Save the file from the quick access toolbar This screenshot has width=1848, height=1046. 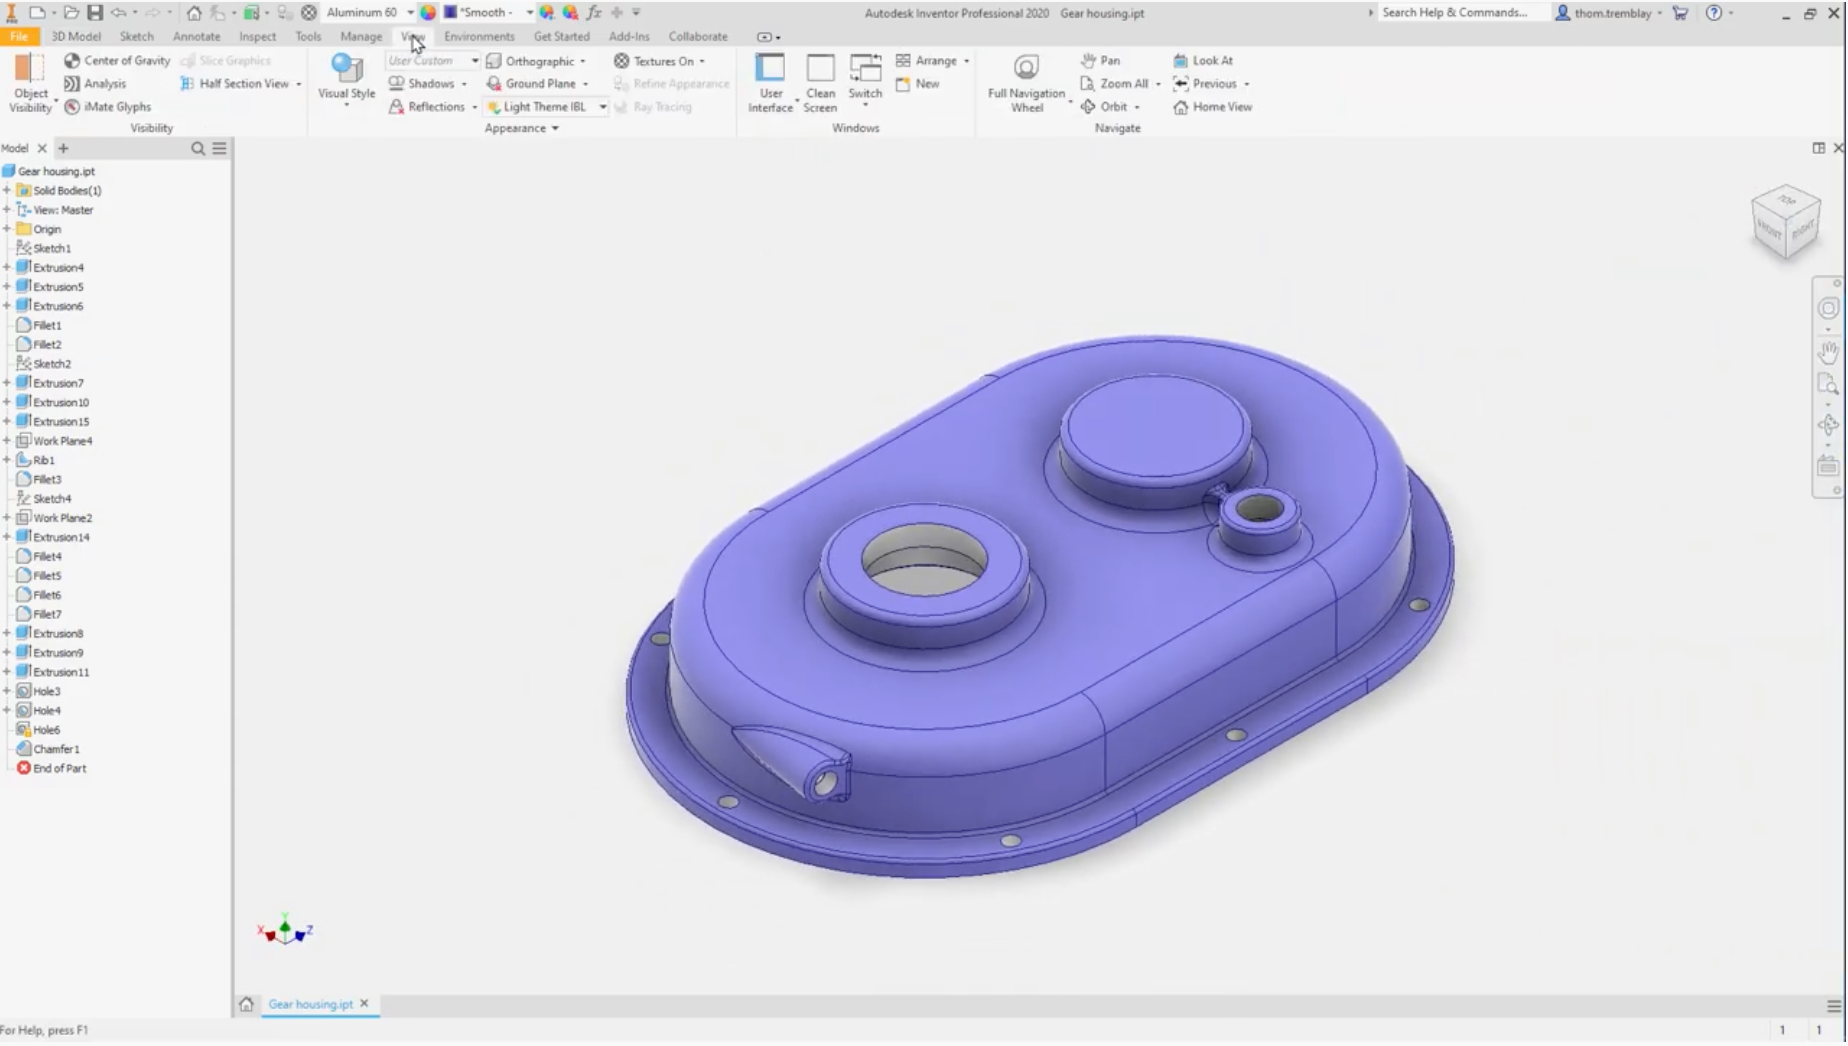[x=95, y=13]
